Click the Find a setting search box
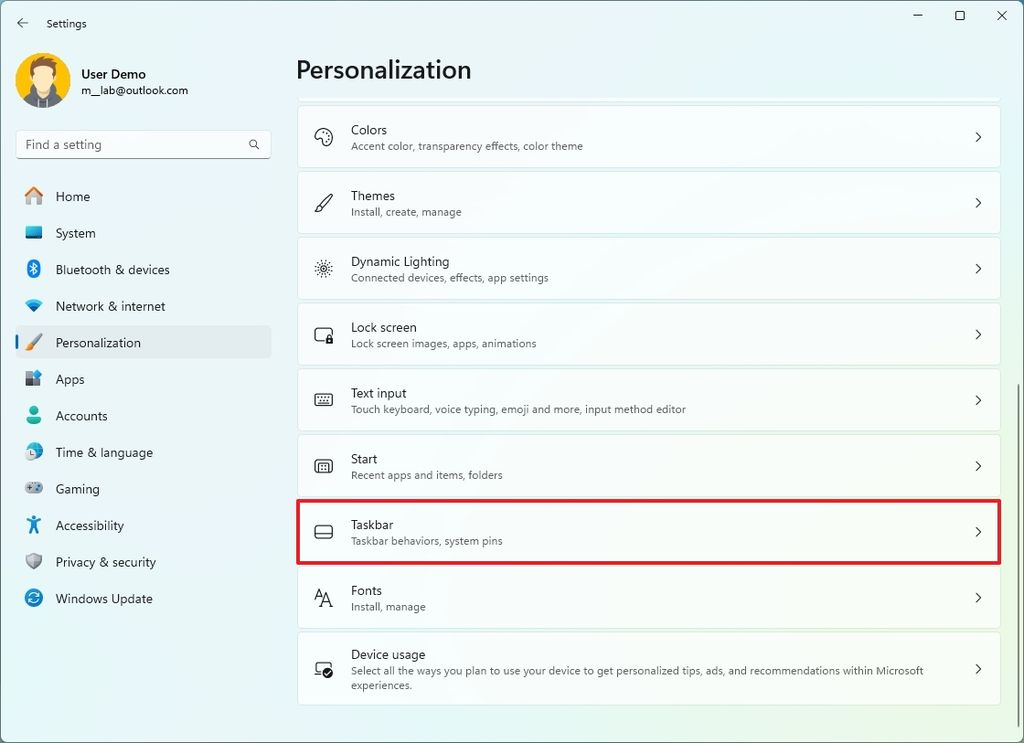1024x743 pixels. coord(143,144)
